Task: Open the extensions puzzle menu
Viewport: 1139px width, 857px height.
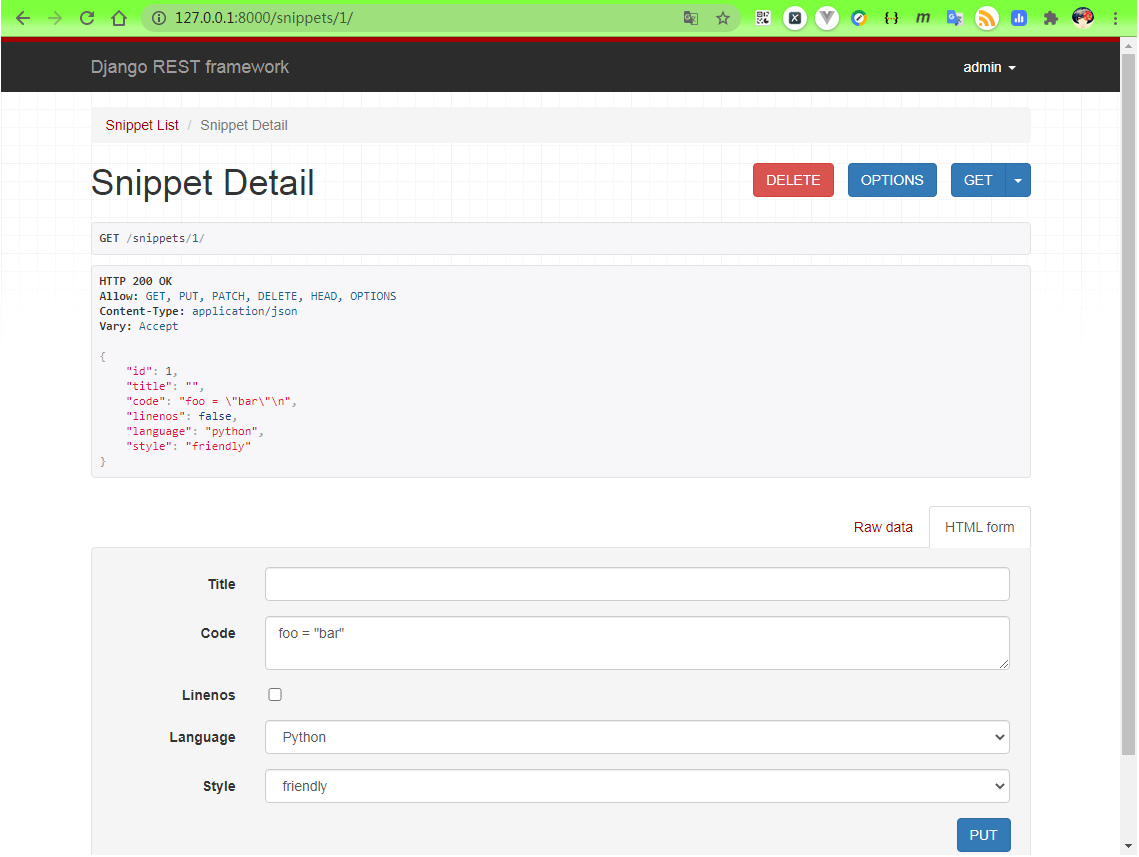Action: [1050, 18]
